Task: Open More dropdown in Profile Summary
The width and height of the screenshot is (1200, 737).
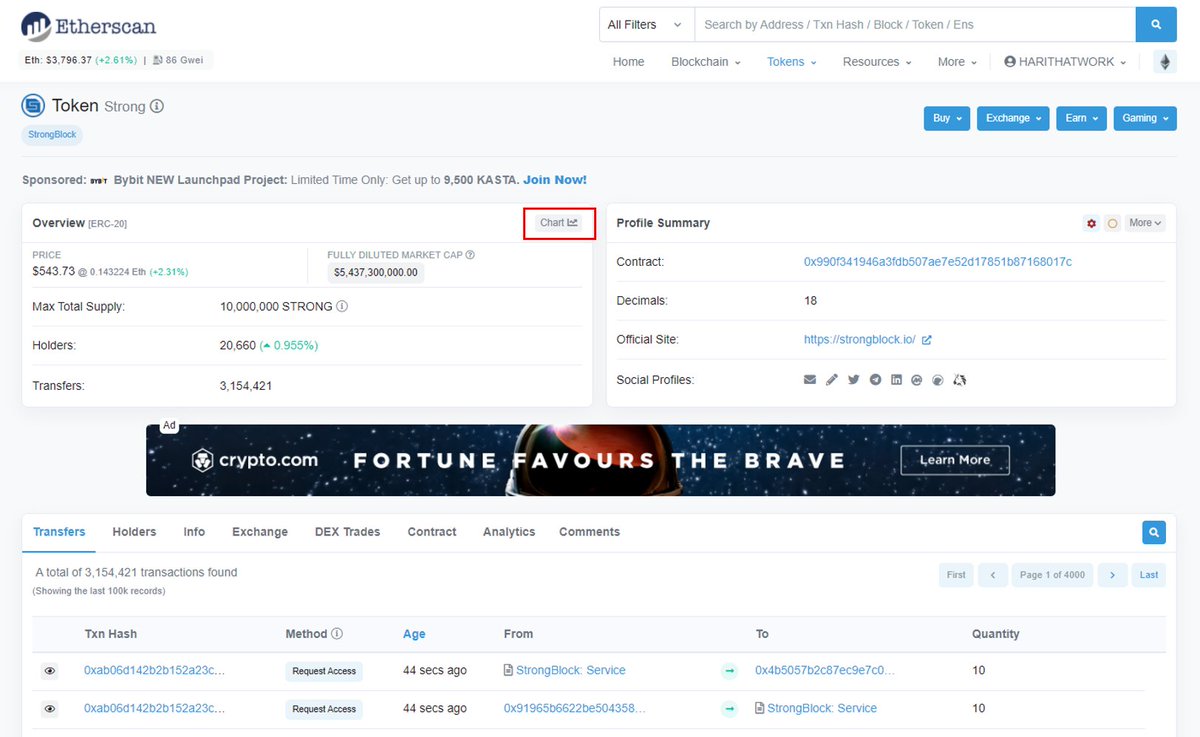Action: (x=1145, y=223)
